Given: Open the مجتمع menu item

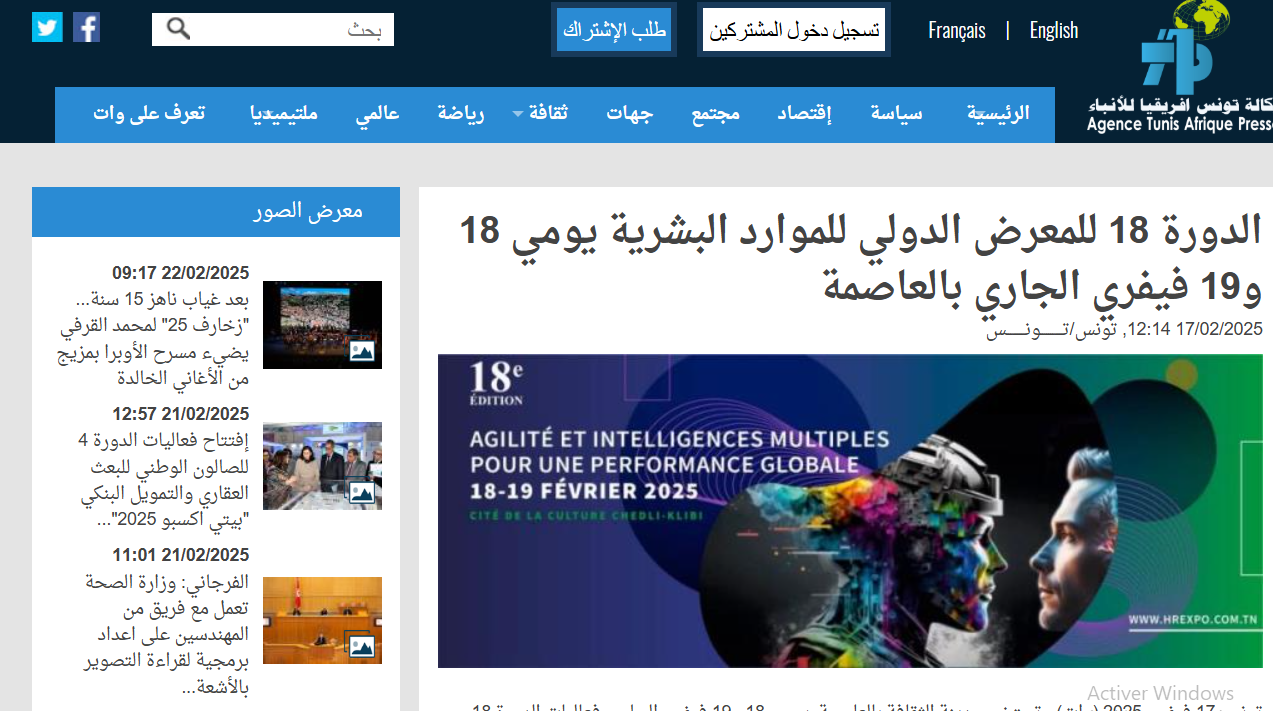Looking at the screenshot, I should tap(716, 113).
